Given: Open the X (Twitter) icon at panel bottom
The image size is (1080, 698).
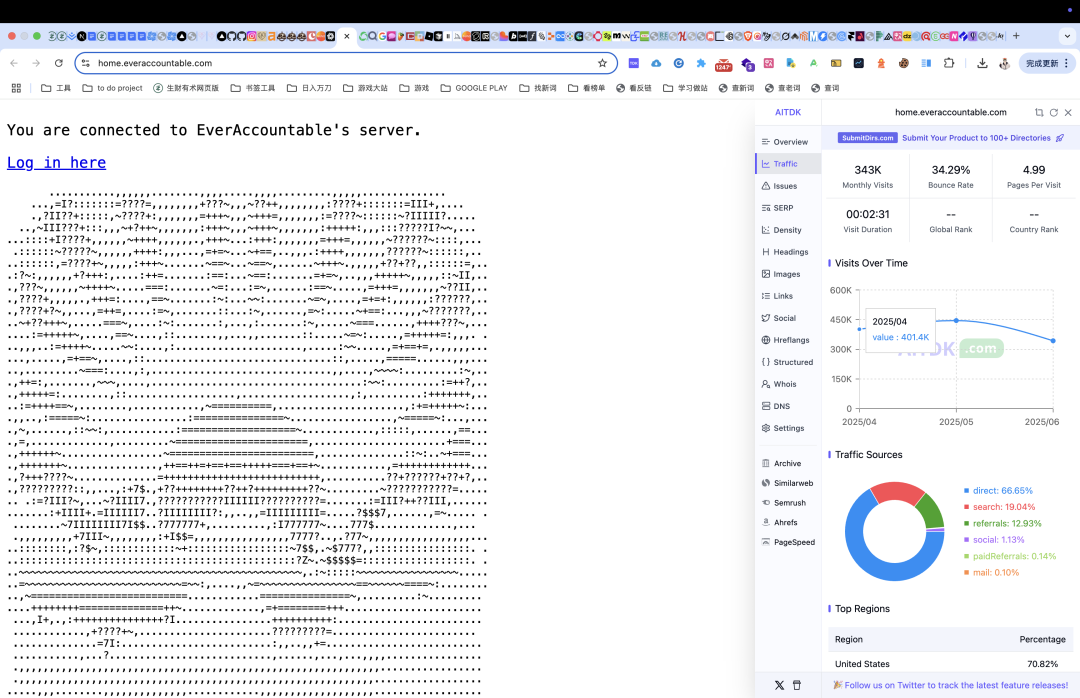Looking at the screenshot, I should click(779, 686).
